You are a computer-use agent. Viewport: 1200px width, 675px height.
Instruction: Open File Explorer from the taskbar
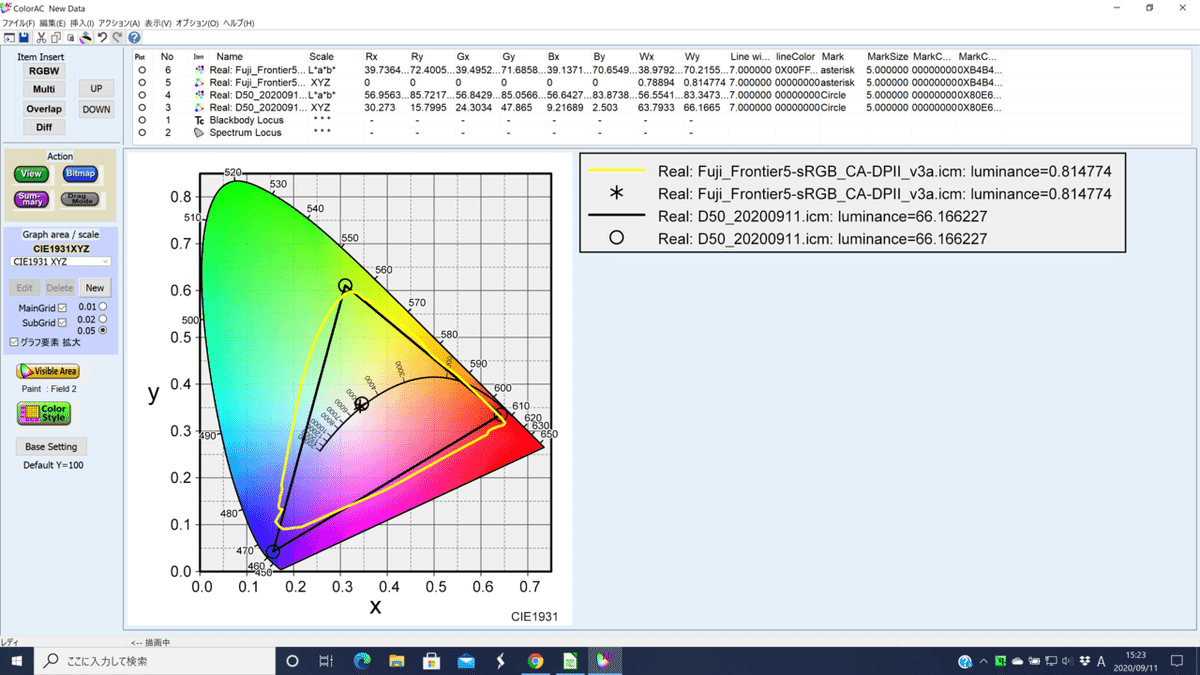[x=397, y=661]
